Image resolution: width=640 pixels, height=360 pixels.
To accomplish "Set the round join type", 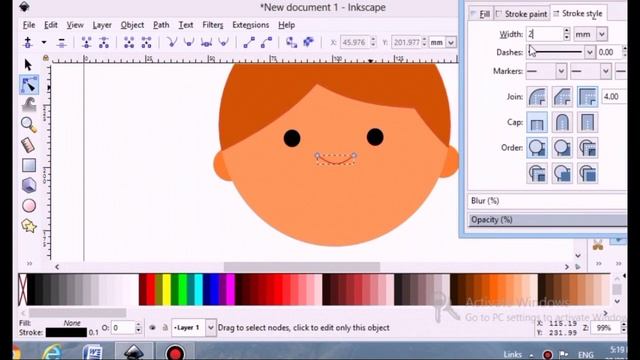I will [x=537, y=97].
